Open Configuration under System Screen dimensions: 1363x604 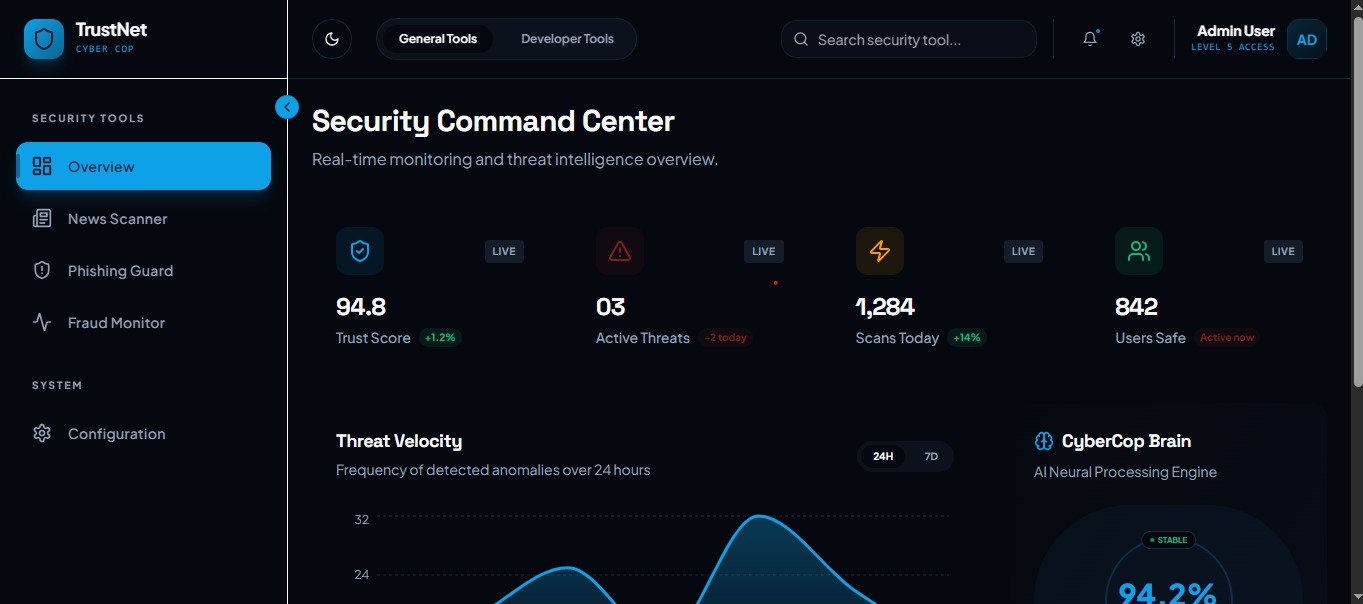(x=116, y=433)
